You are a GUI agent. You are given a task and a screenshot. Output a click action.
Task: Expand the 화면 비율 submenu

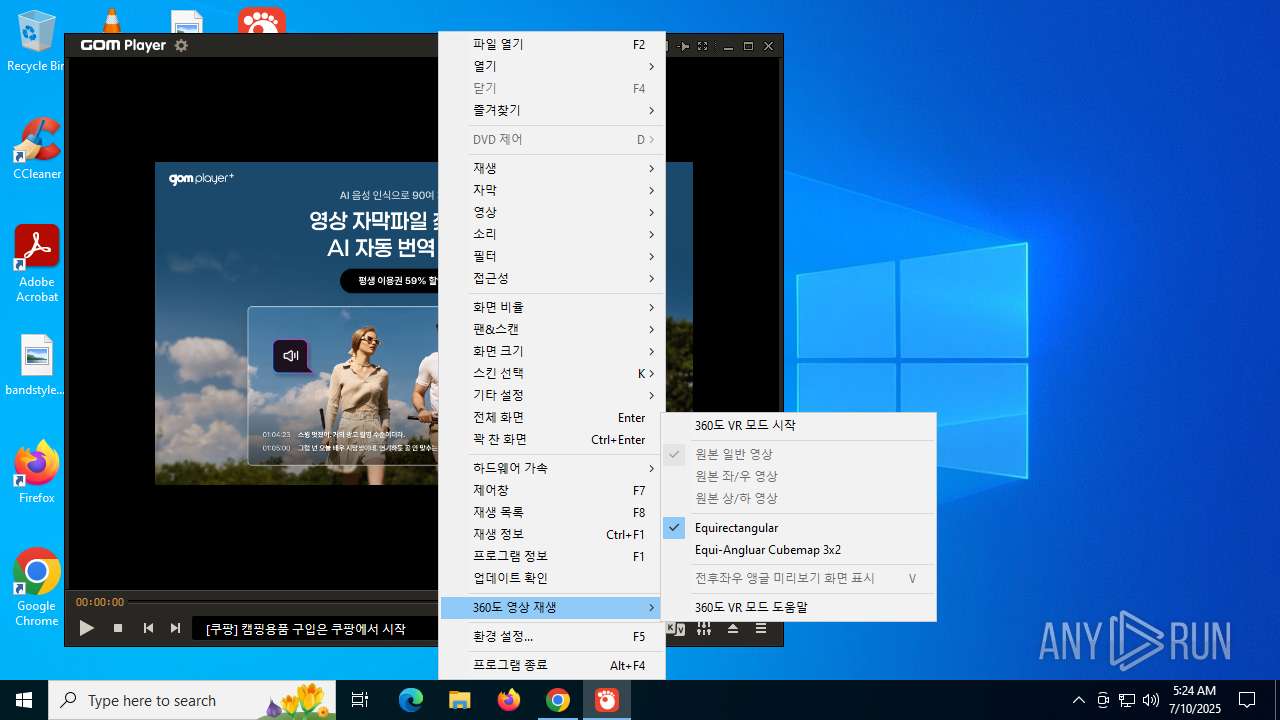click(x=551, y=307)
